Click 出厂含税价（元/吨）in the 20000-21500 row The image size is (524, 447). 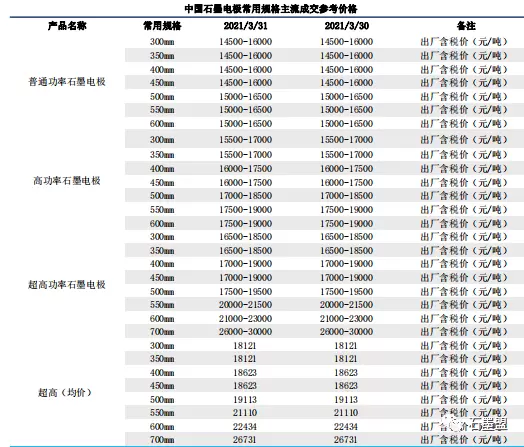click(x=464, y=305)
